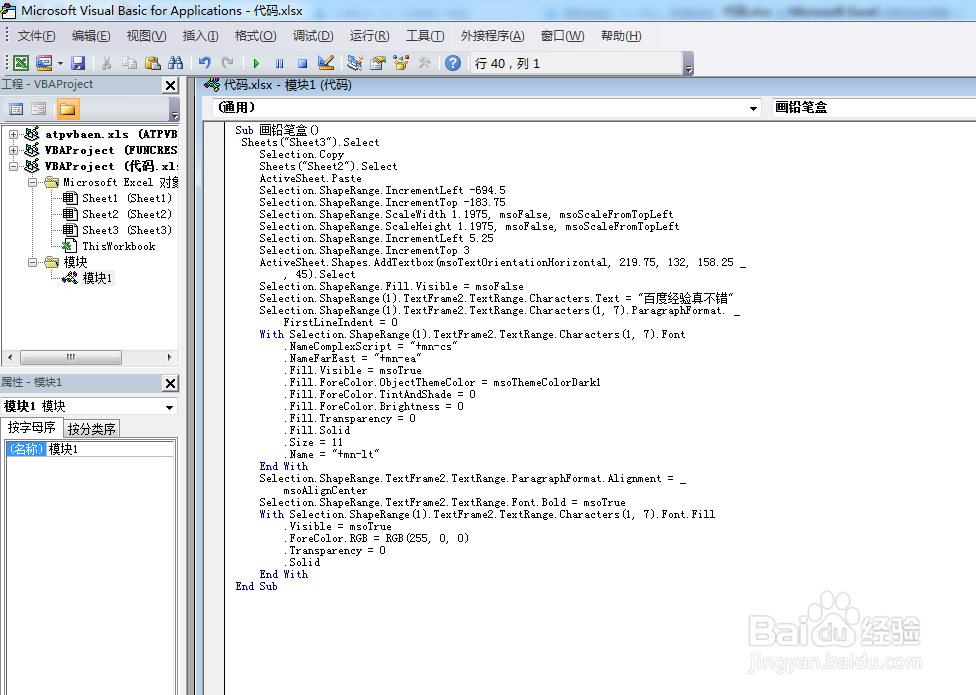This screenshot has height=695, width=976.
Task: Click the Redo arrow icon
Action: click(x=228, y=63)
